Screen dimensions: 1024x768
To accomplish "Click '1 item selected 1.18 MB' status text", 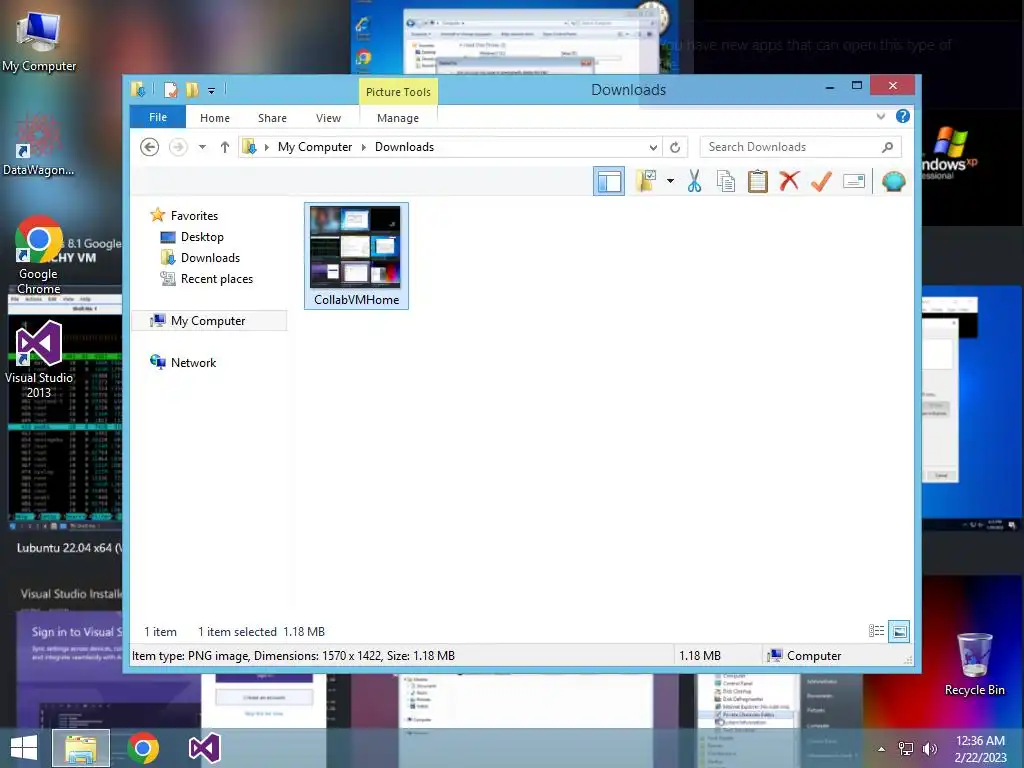I will pos(261,632).
